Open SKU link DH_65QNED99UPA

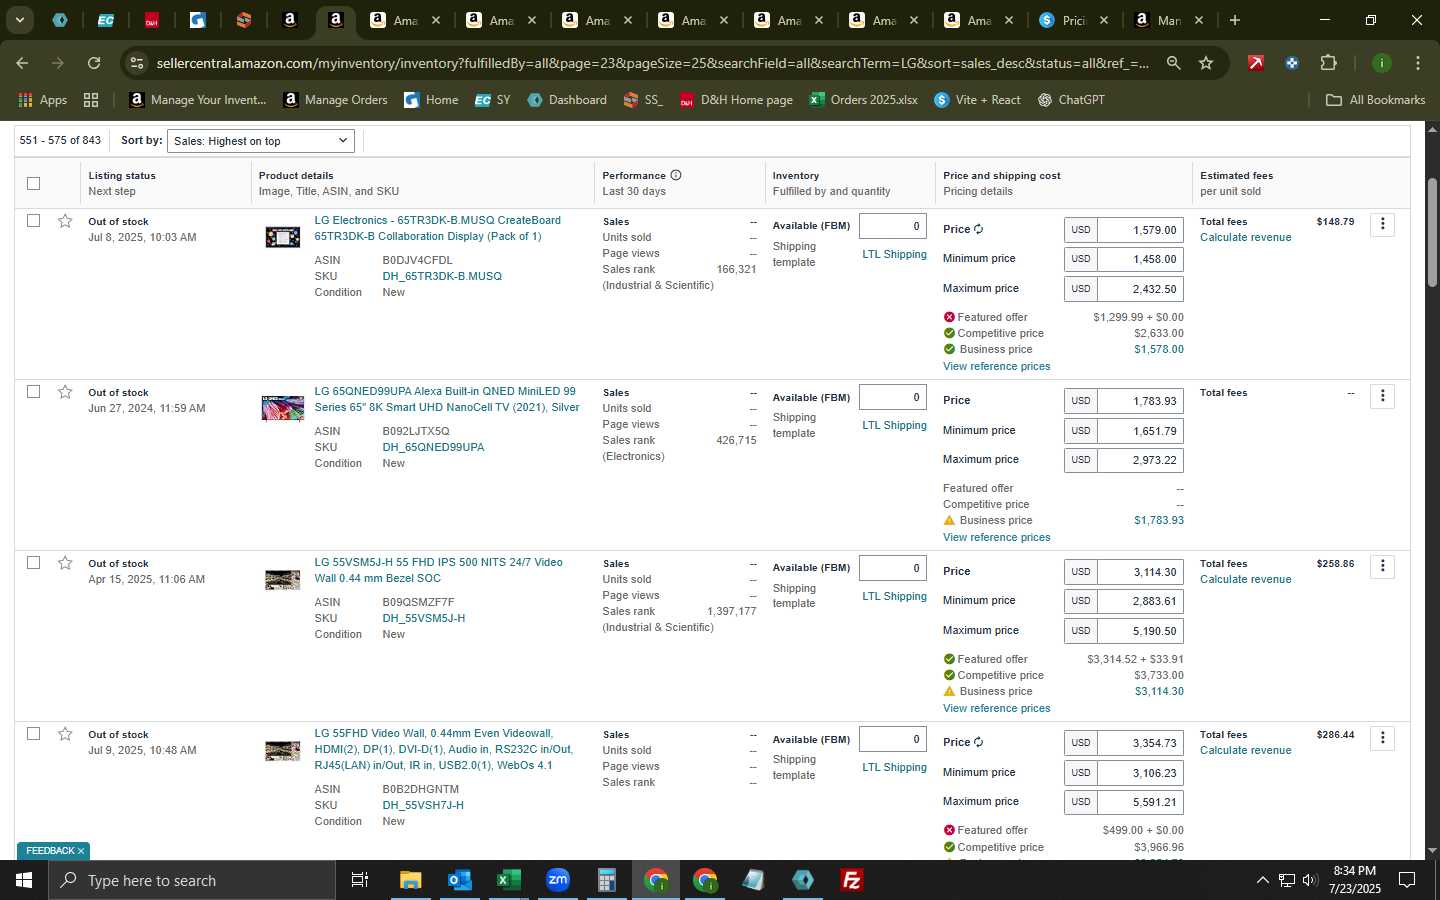433,447
